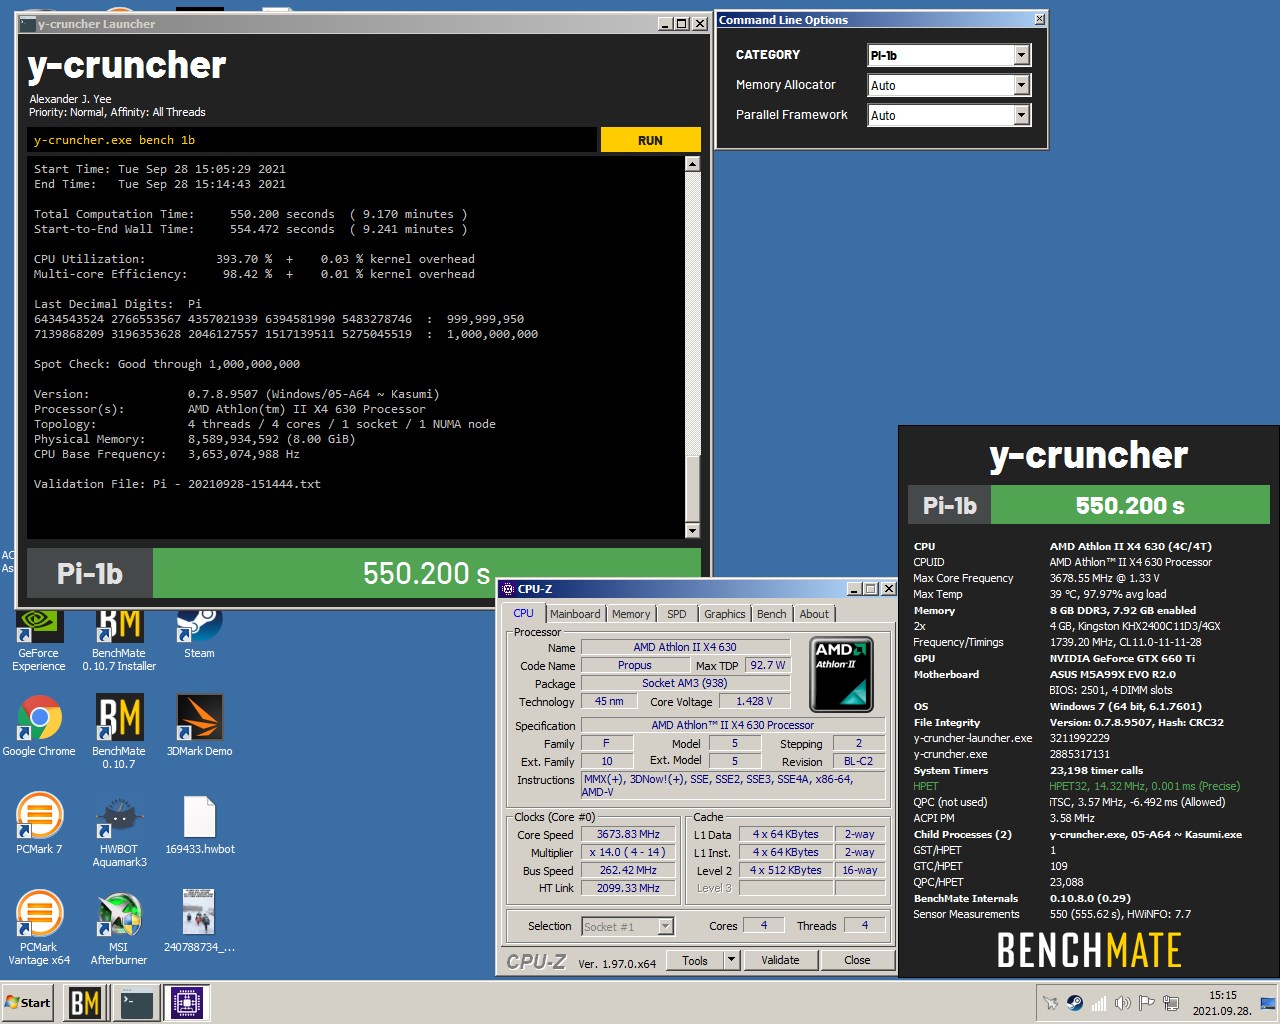Click the taskbar clock showing 15:15

[1222, 1002]
